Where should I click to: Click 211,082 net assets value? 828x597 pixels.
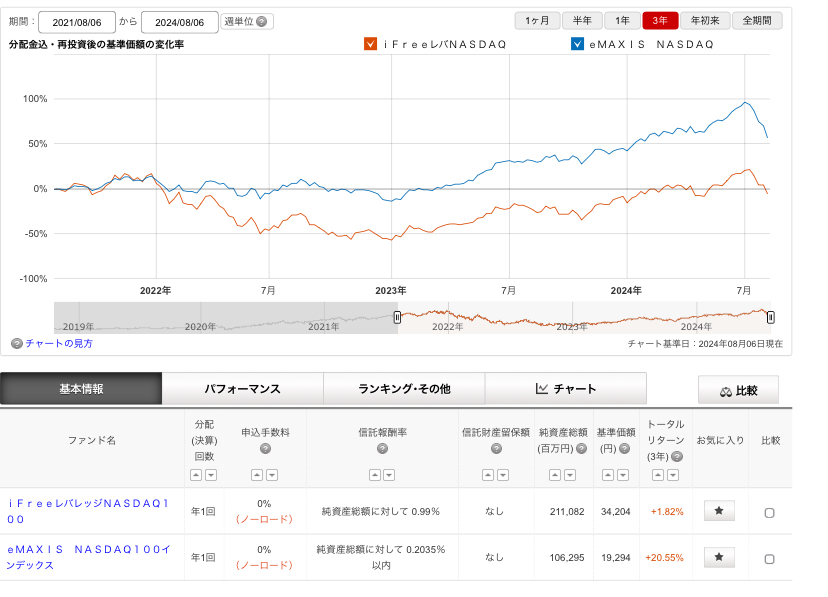point(567,511)
